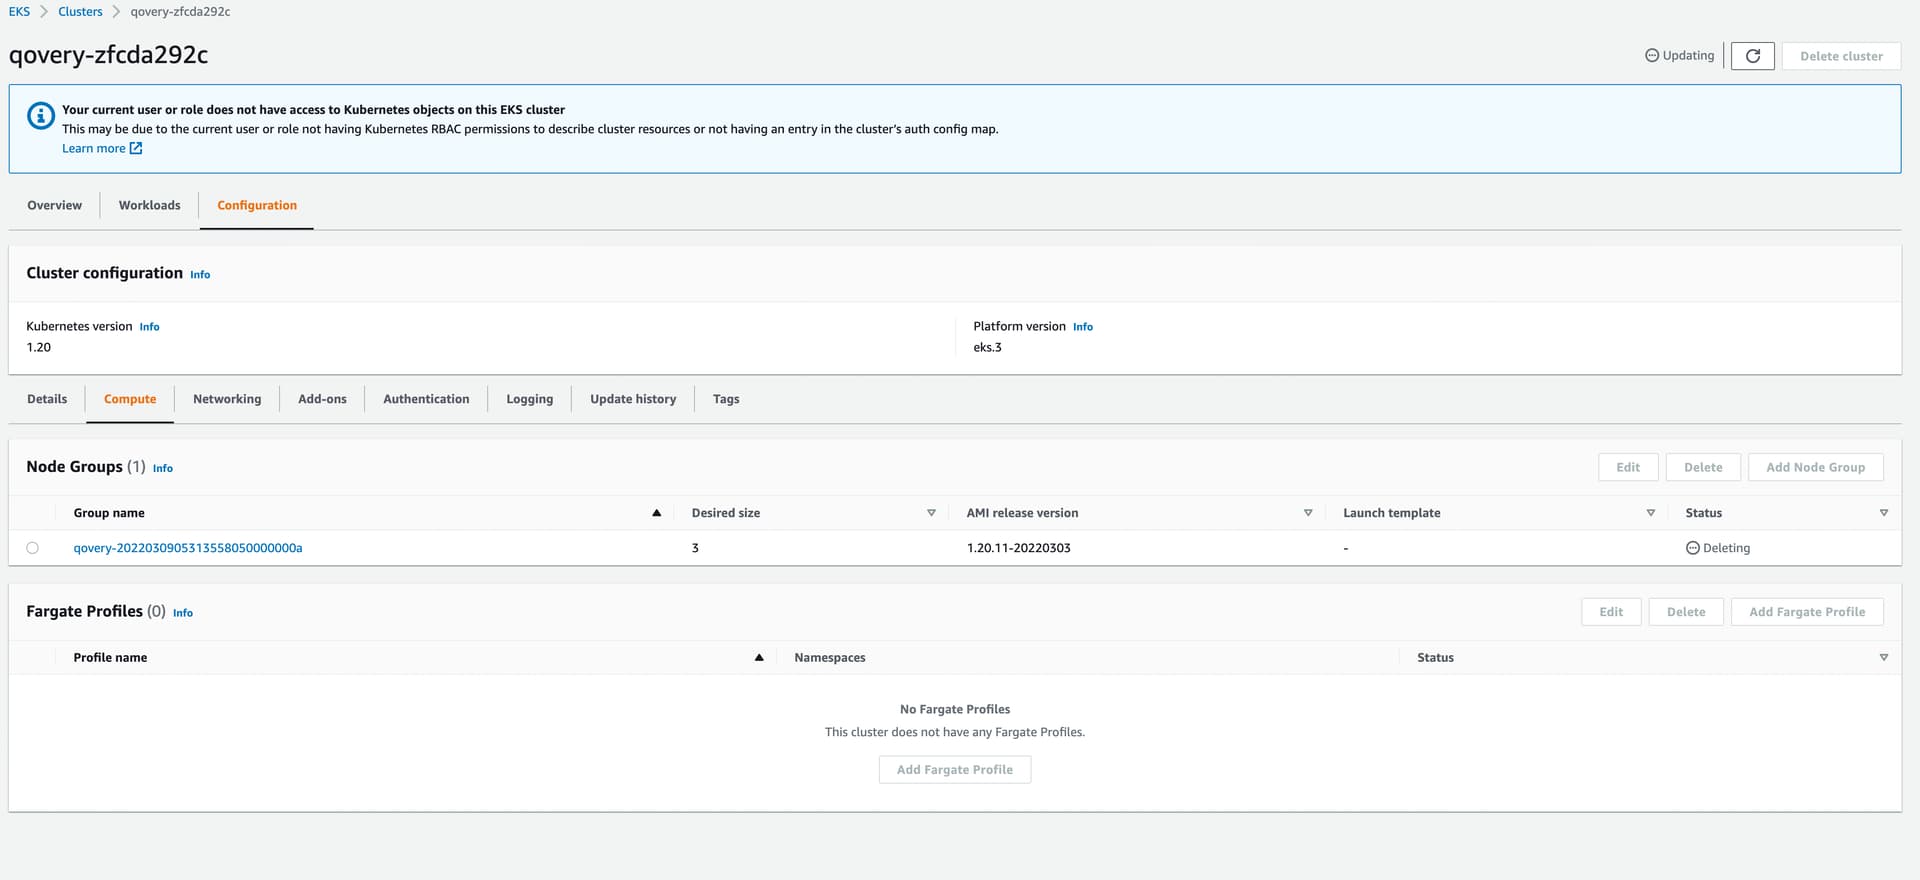Image resolution: width=1920 pixels, height=880 pixels.
Task: View the Update history sub-tab
Action: click(x=633, y=399)
